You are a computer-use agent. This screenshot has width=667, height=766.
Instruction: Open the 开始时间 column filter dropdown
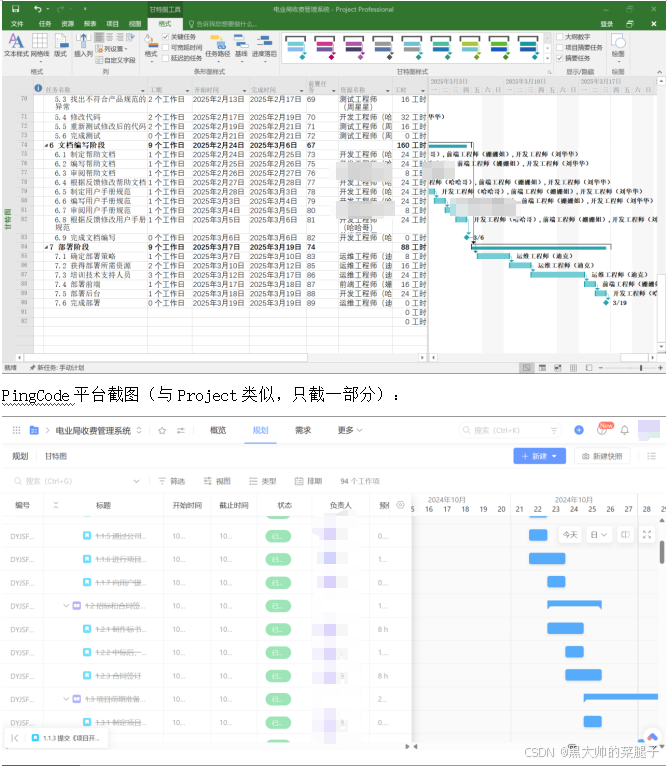244,91
